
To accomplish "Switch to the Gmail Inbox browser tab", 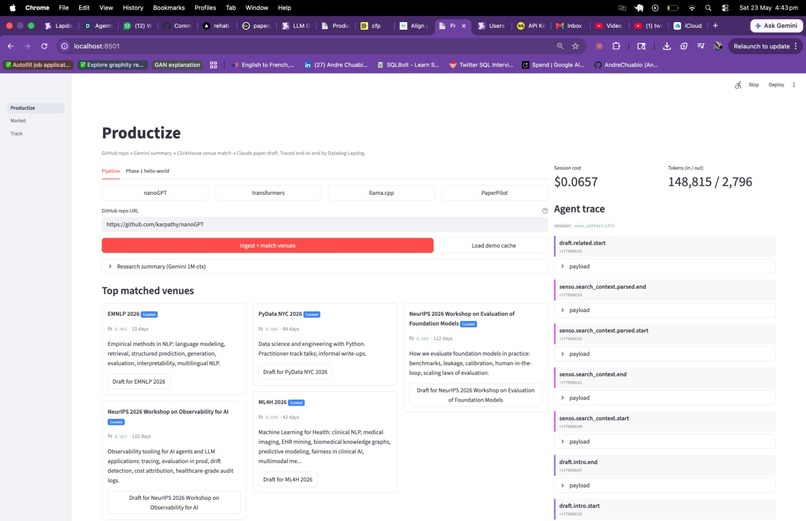I will click(570, 26).
